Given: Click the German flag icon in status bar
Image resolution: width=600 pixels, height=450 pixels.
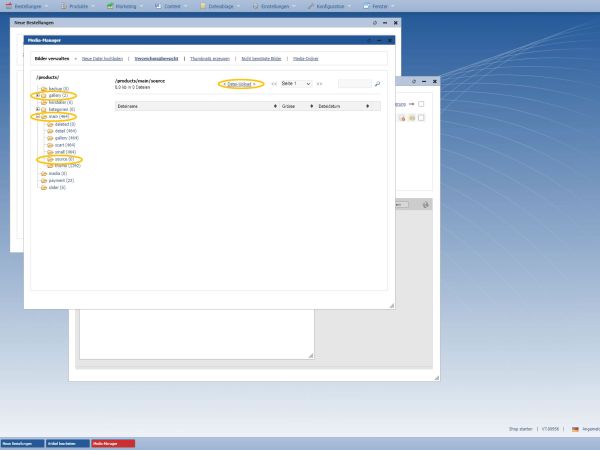Looking at the screenshot, I should (x=574, y=429).
